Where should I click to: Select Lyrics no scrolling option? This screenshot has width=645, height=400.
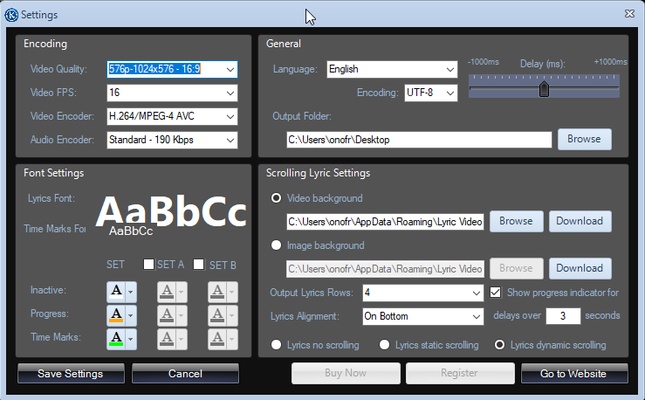tap(276, 344)
